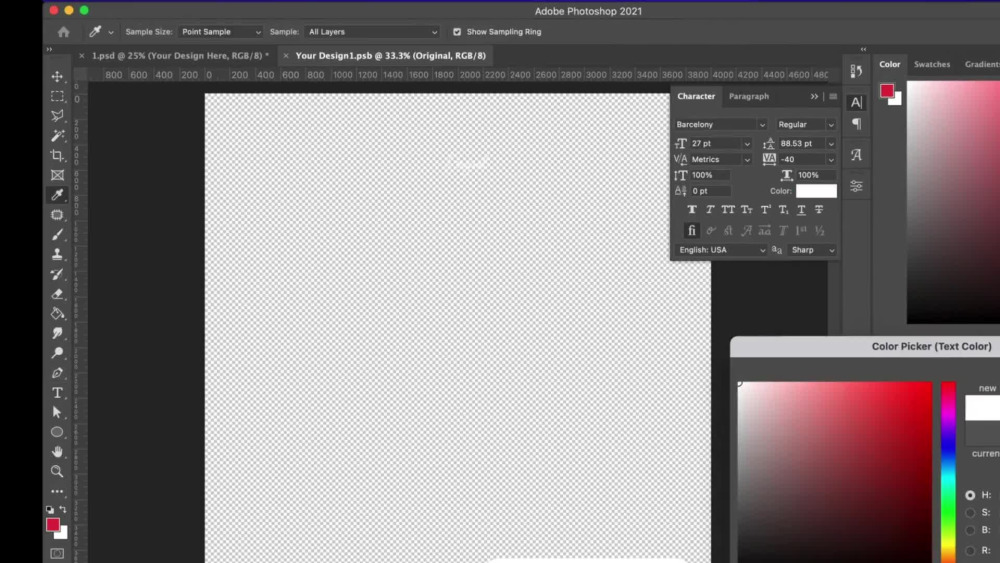Open the Edit Toolbar three-dots menu
1000x563 pixels.
(57, 492)
